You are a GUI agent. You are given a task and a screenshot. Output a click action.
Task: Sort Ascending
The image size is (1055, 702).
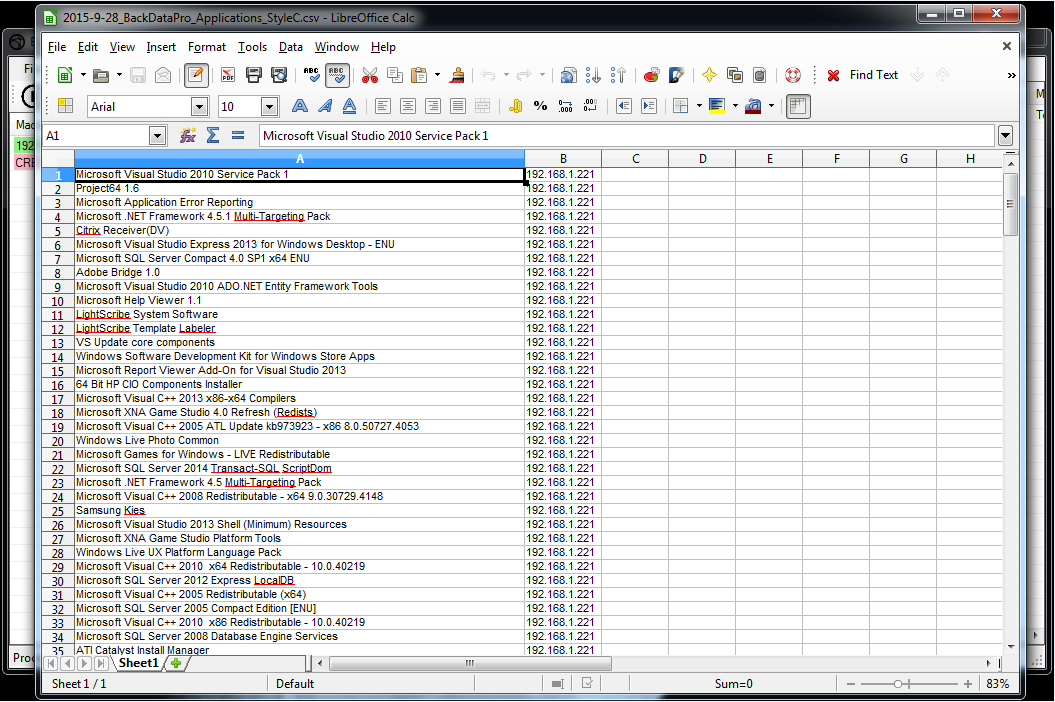tap(593, 75)
